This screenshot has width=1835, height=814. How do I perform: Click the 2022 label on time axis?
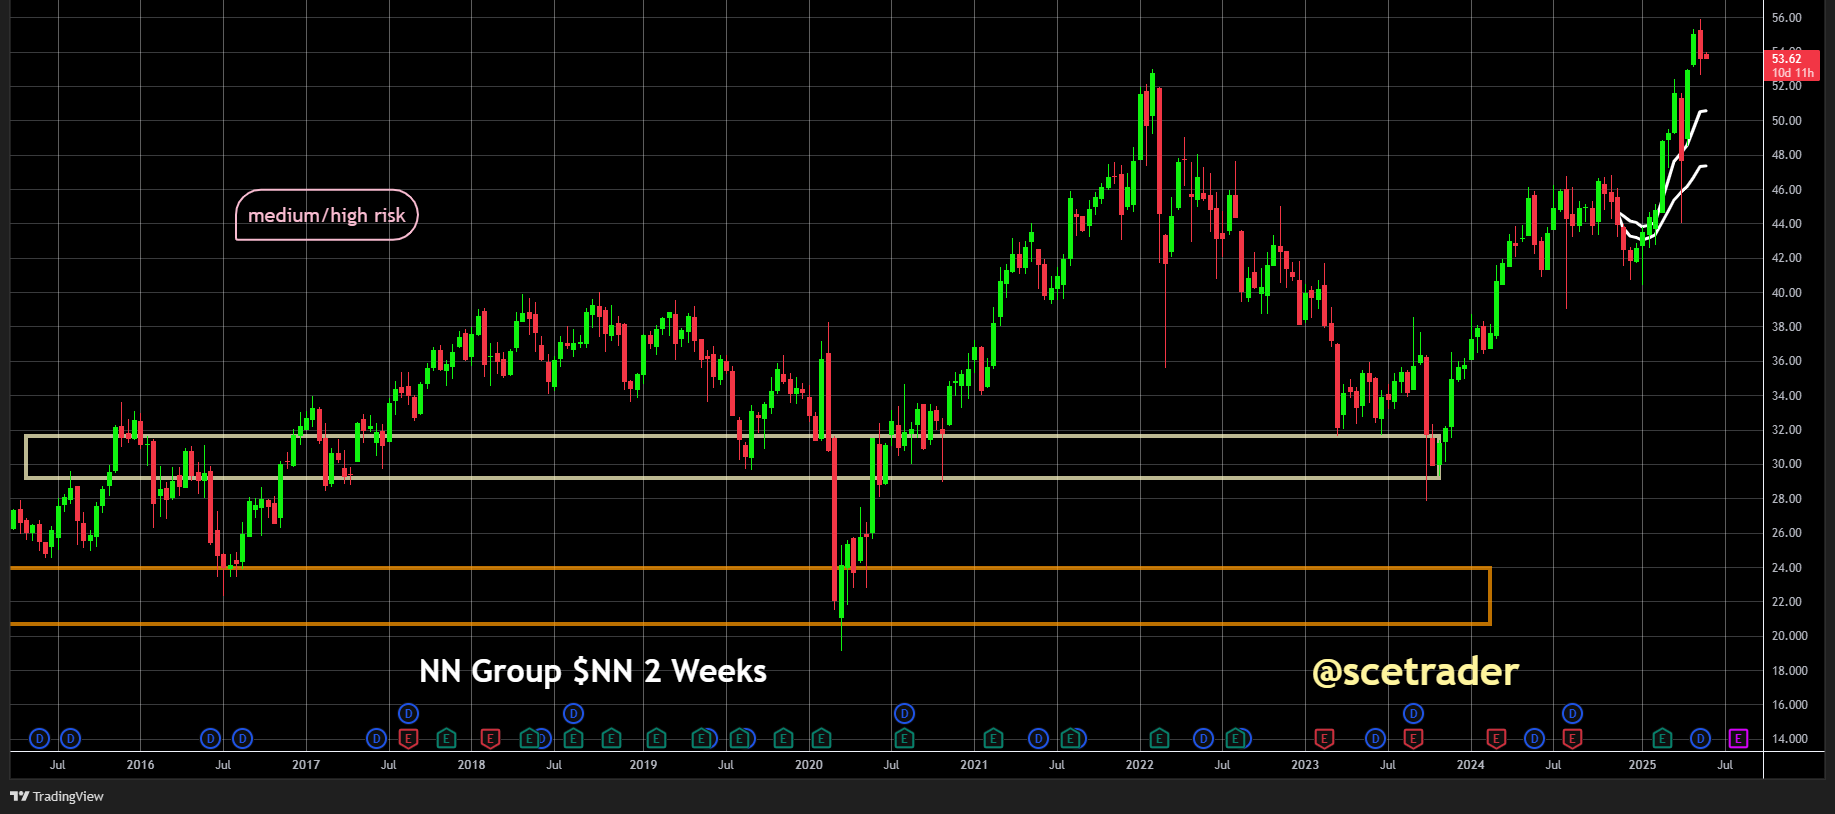(x=1139, y=765)
